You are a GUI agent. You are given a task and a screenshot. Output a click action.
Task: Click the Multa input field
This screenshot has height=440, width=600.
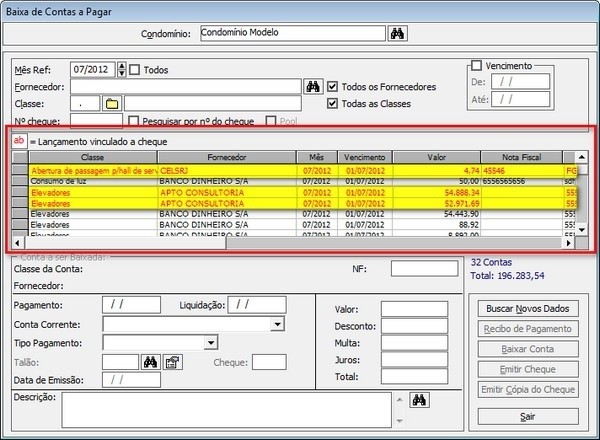pos(414,343)
